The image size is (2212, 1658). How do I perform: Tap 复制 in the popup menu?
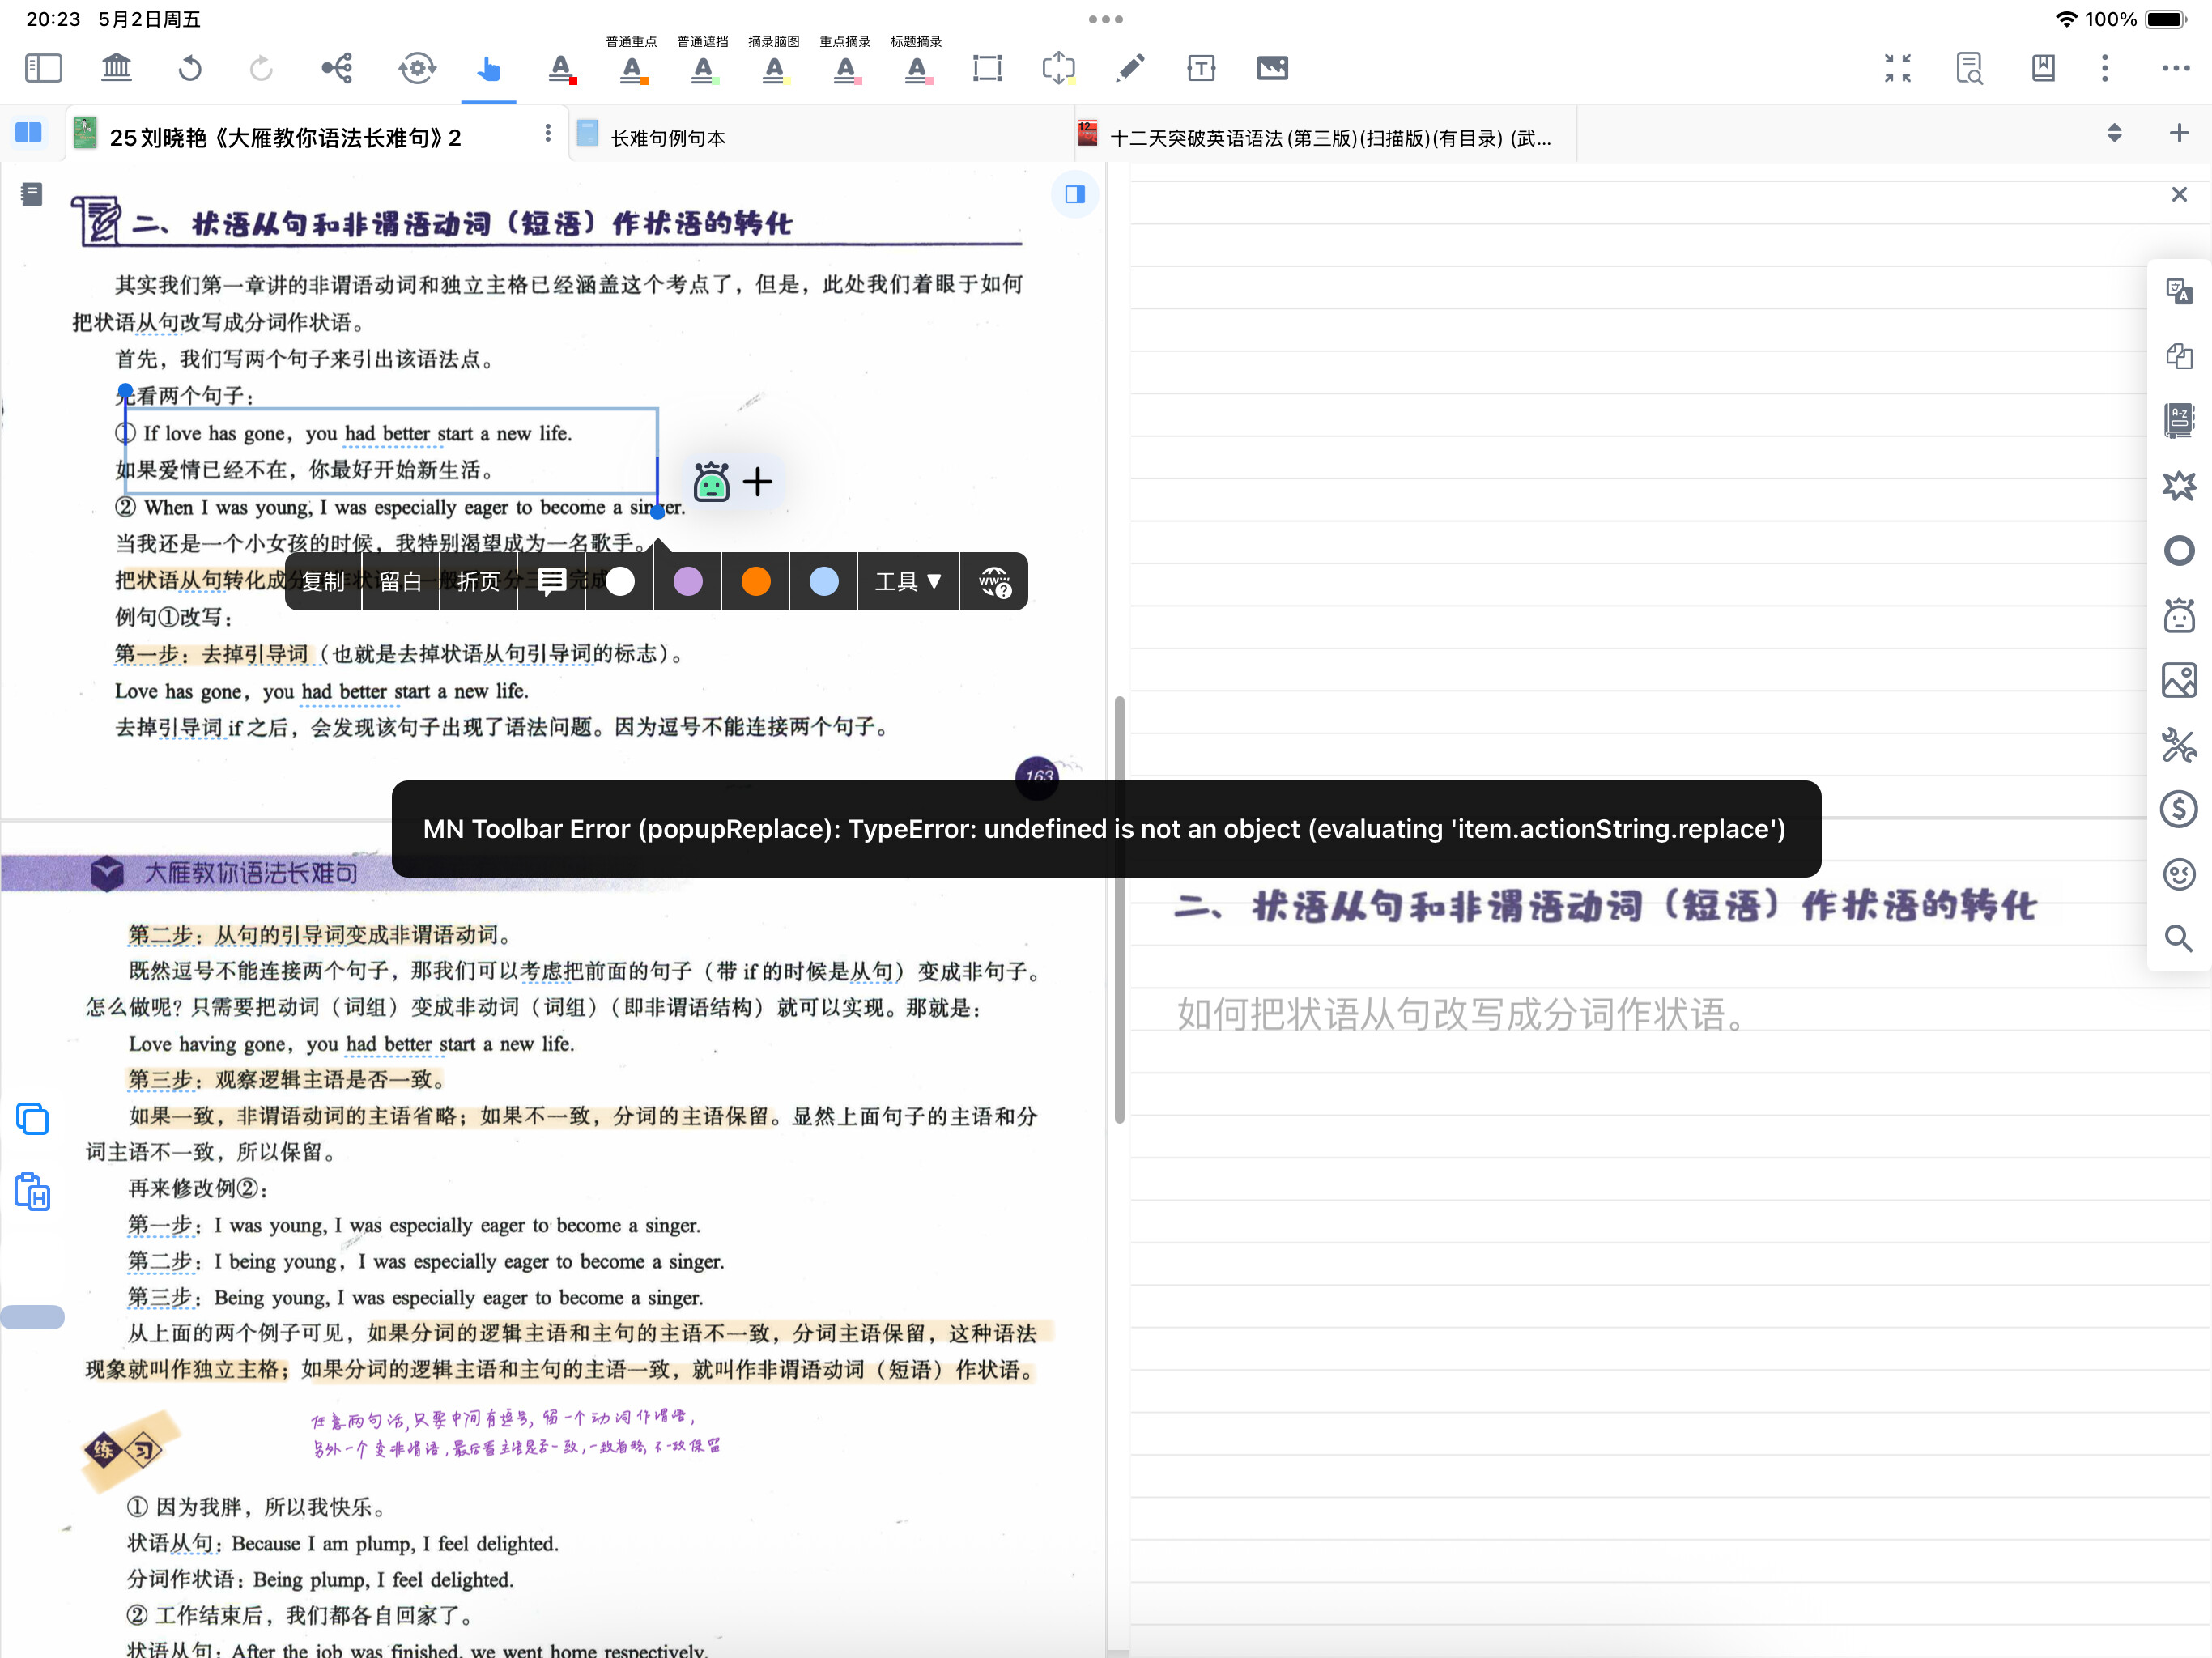click(322, 581)
